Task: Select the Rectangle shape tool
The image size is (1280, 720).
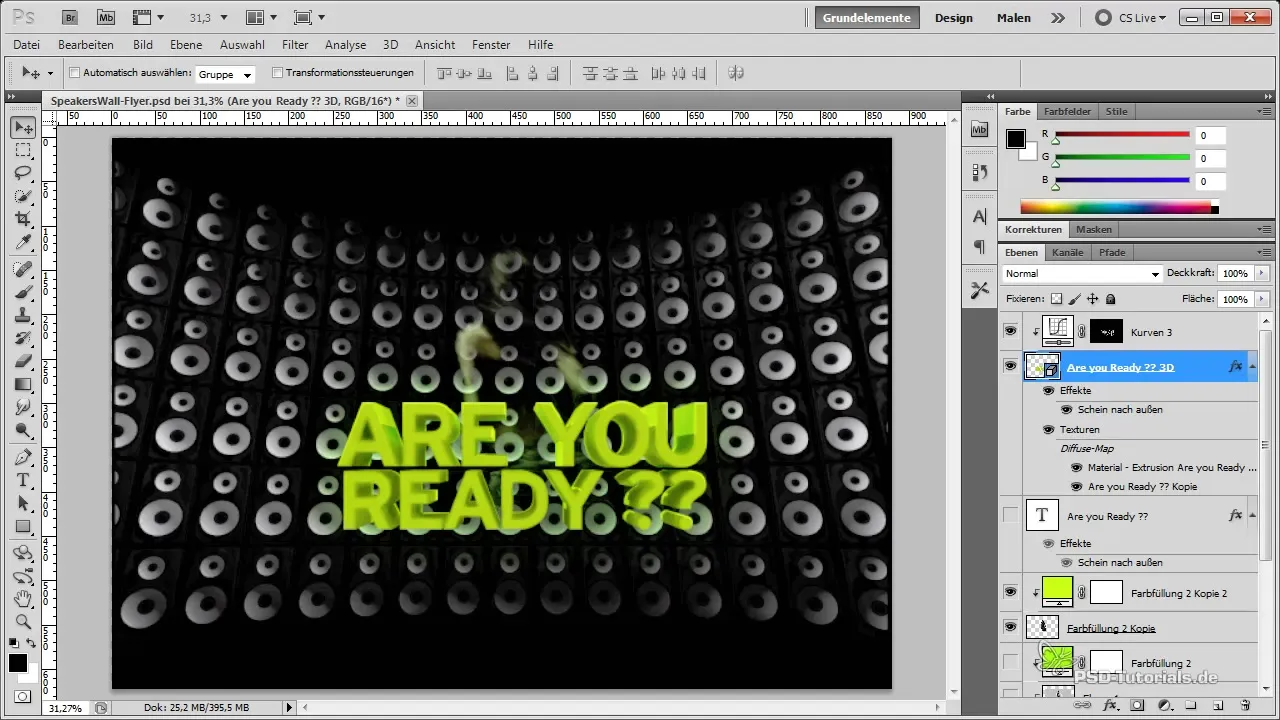Action: (x=23, y=526)
